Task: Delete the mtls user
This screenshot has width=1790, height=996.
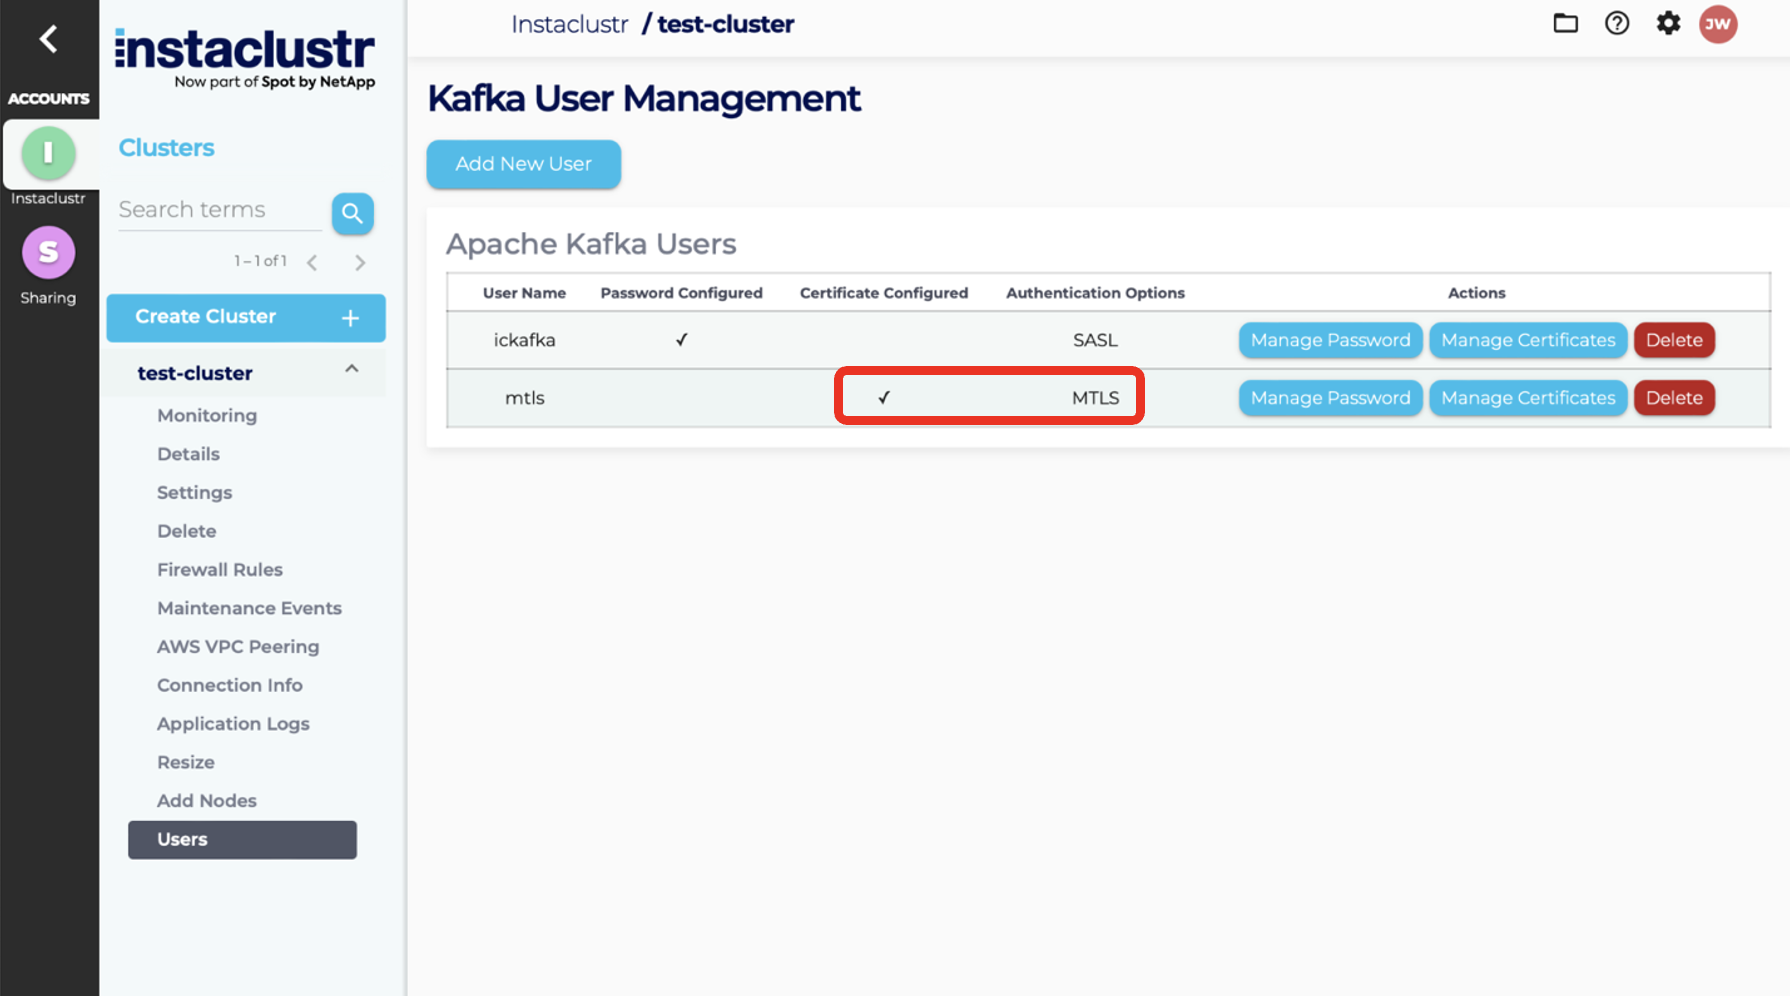Action: pyautogui.click(x=1673, y=398)
